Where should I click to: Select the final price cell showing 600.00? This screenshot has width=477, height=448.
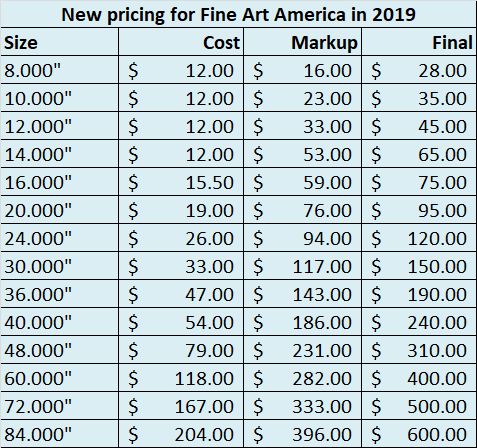419,434
